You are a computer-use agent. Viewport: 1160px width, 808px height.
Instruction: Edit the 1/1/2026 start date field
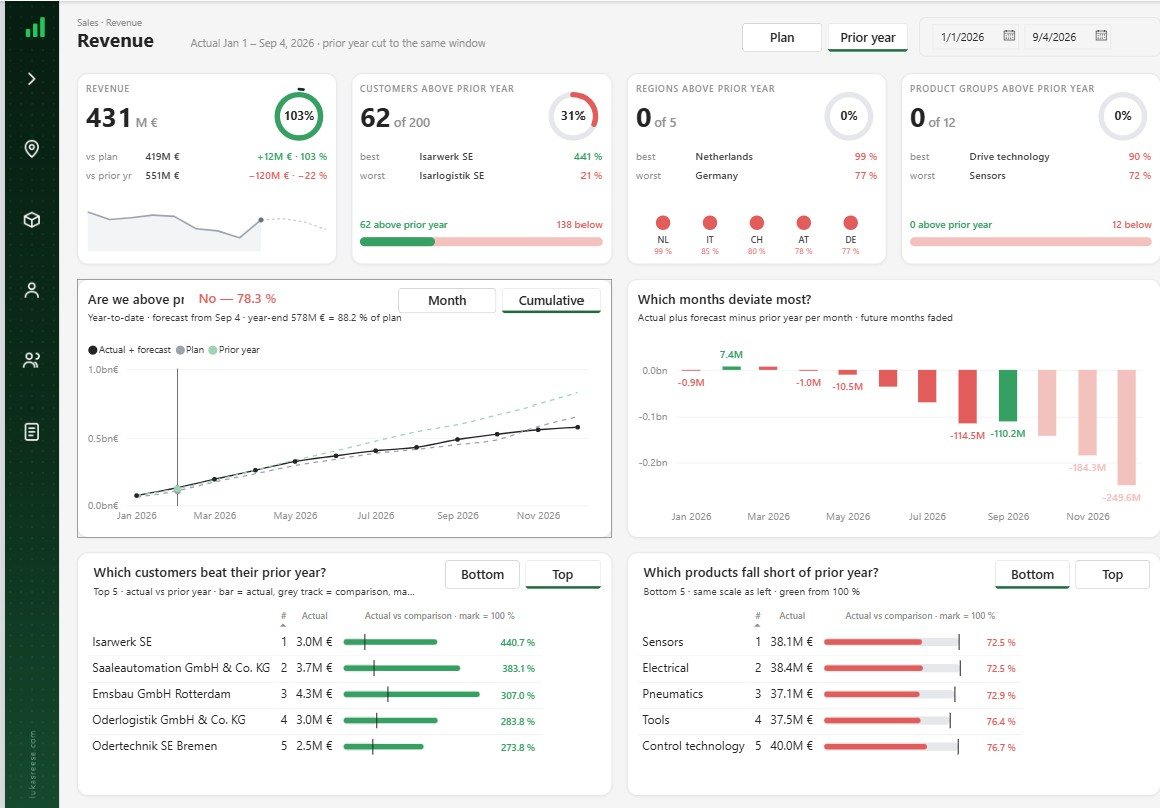click(x=962, y=37)
